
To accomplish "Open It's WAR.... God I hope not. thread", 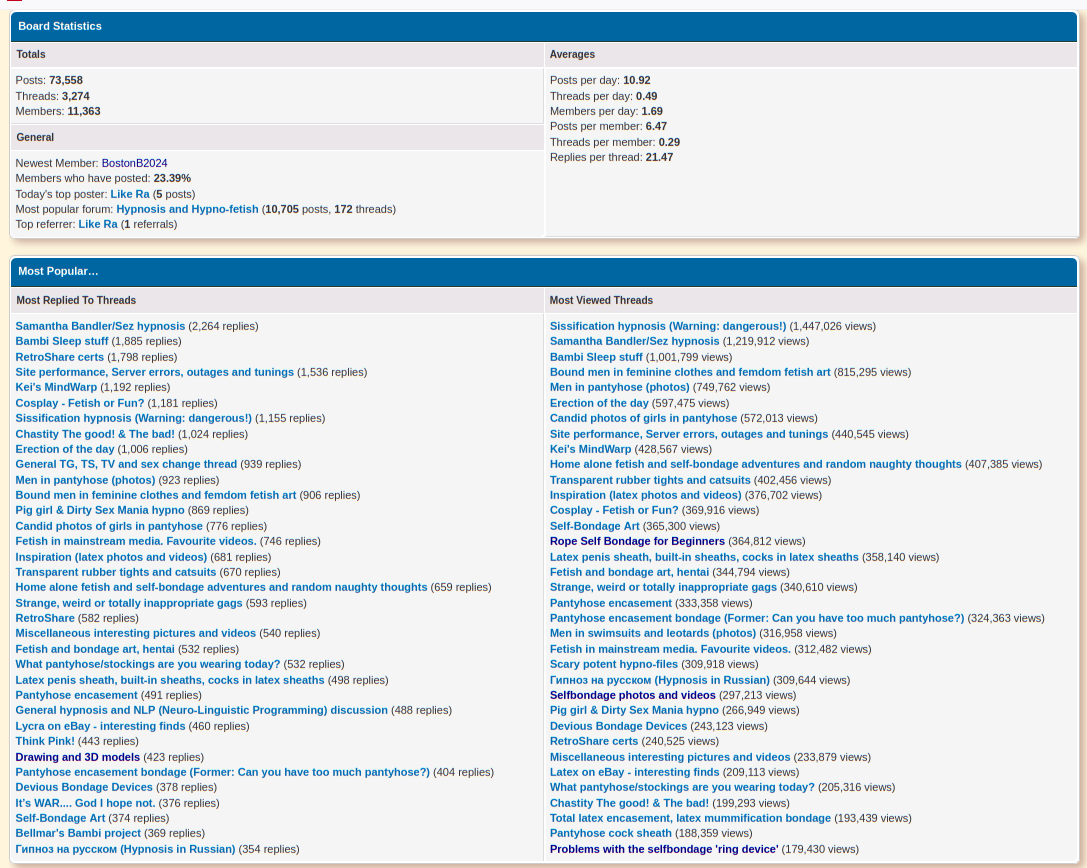I will point(86,803).
